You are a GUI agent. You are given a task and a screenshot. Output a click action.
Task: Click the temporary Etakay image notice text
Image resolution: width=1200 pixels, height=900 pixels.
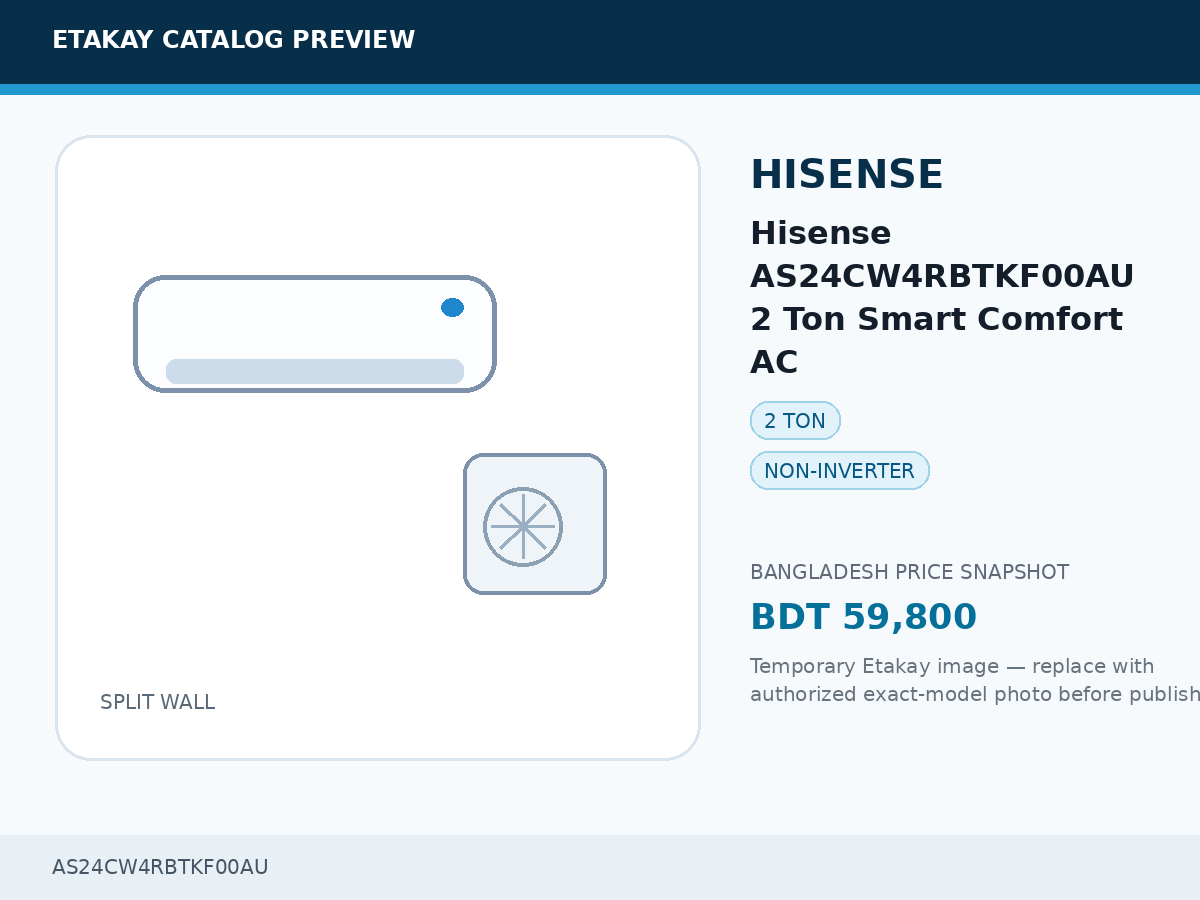tap(975, 680)
